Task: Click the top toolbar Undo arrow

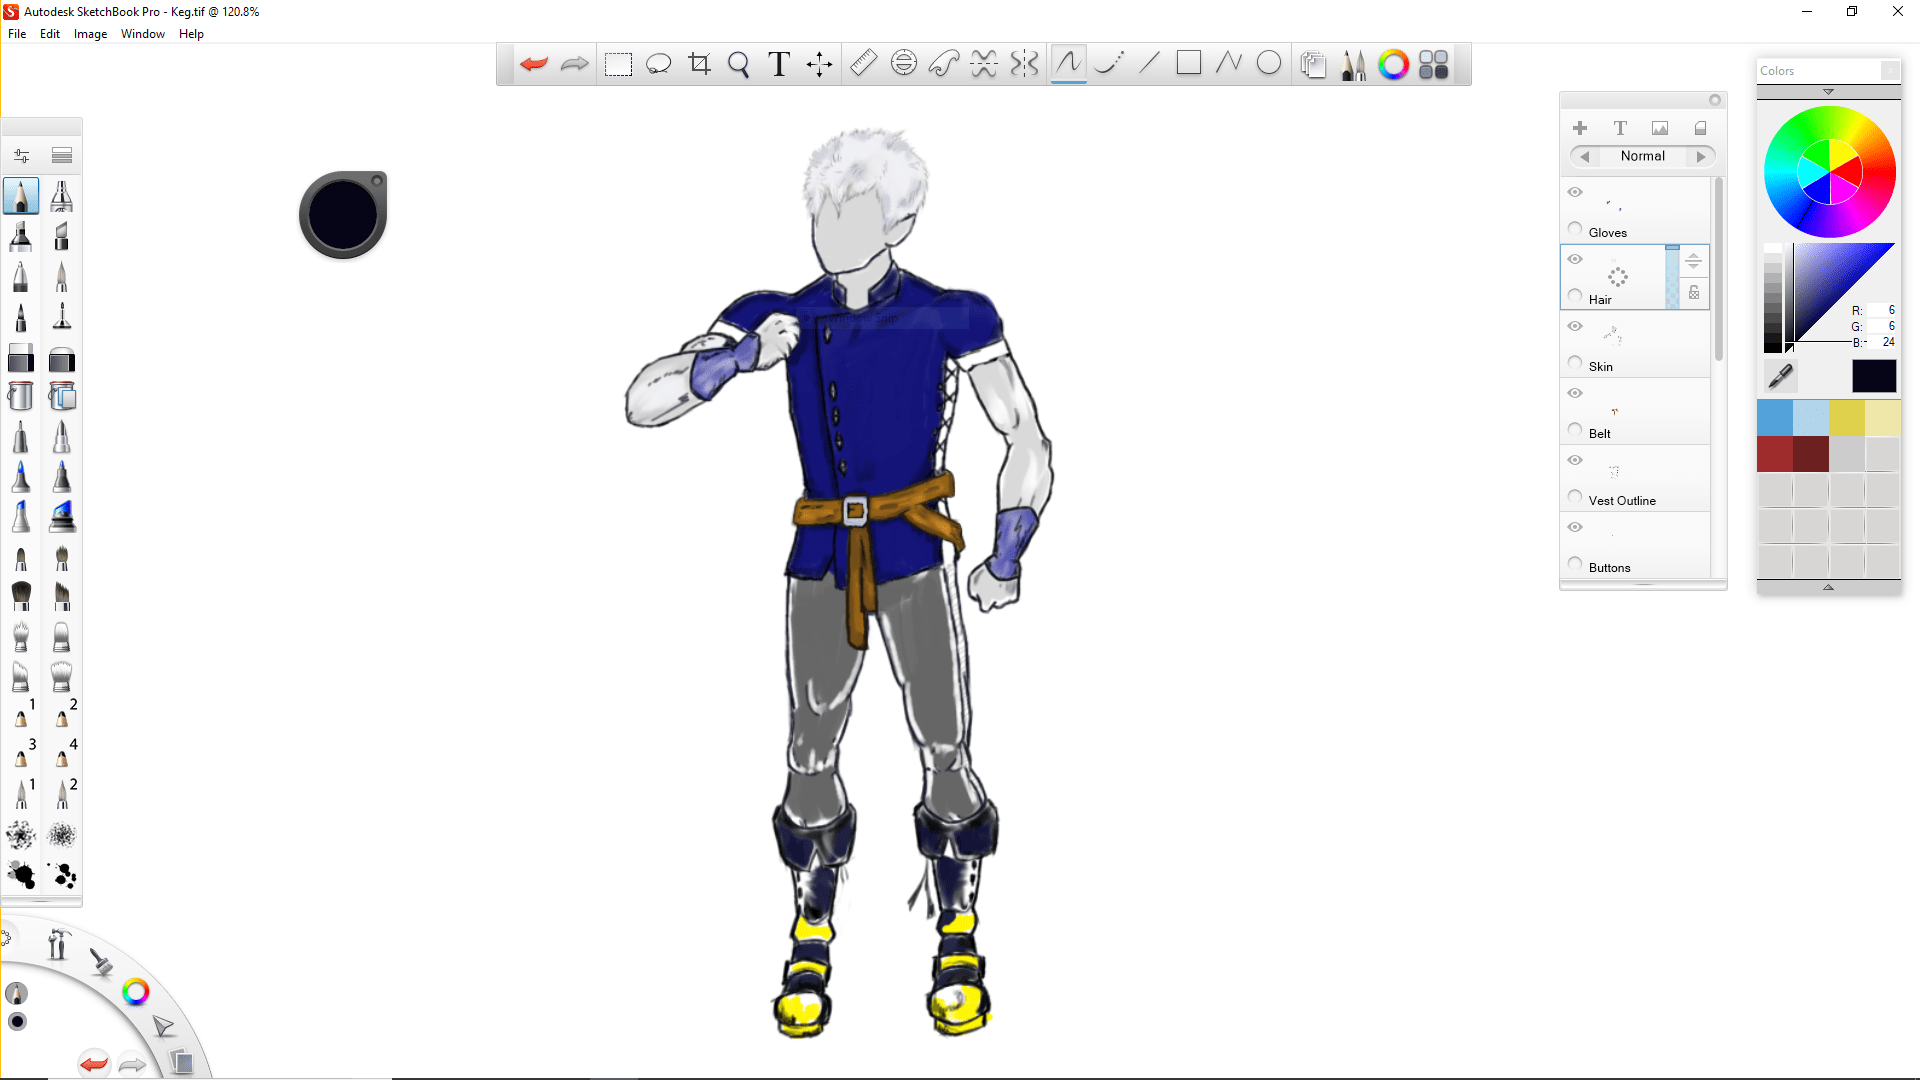Action: point(534,64)
